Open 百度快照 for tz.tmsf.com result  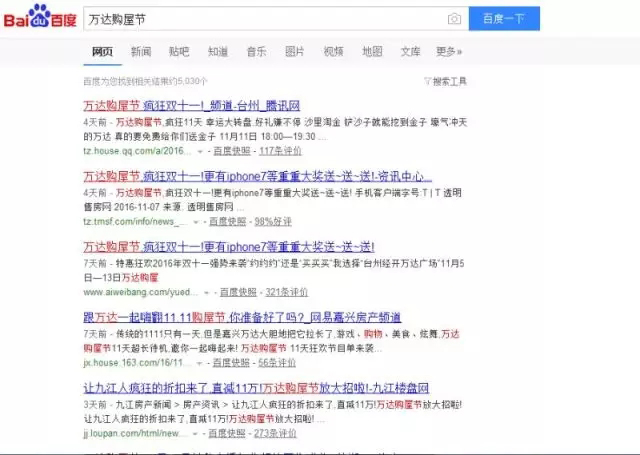(228, 222)
